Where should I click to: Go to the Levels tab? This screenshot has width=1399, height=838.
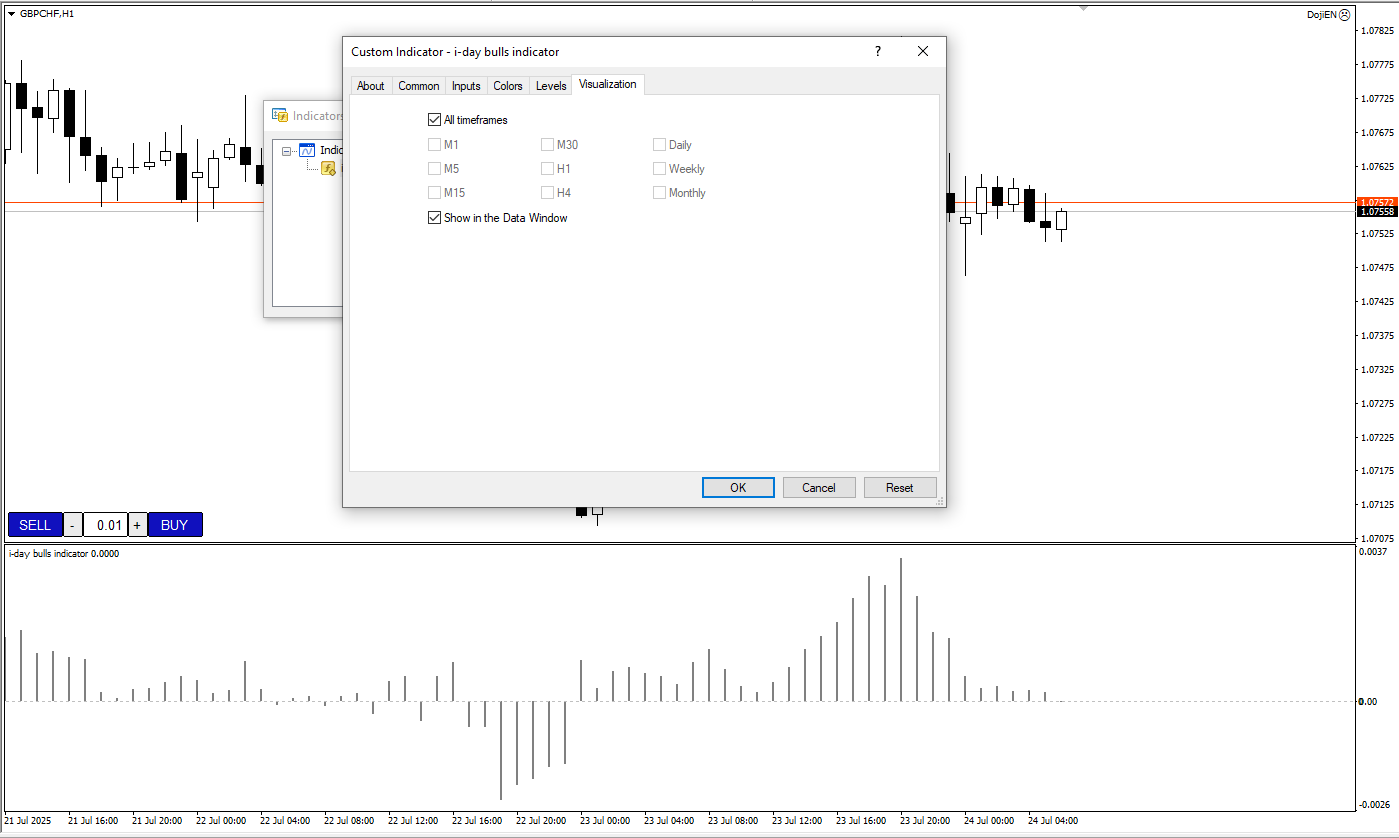click(x=551, y=86)
